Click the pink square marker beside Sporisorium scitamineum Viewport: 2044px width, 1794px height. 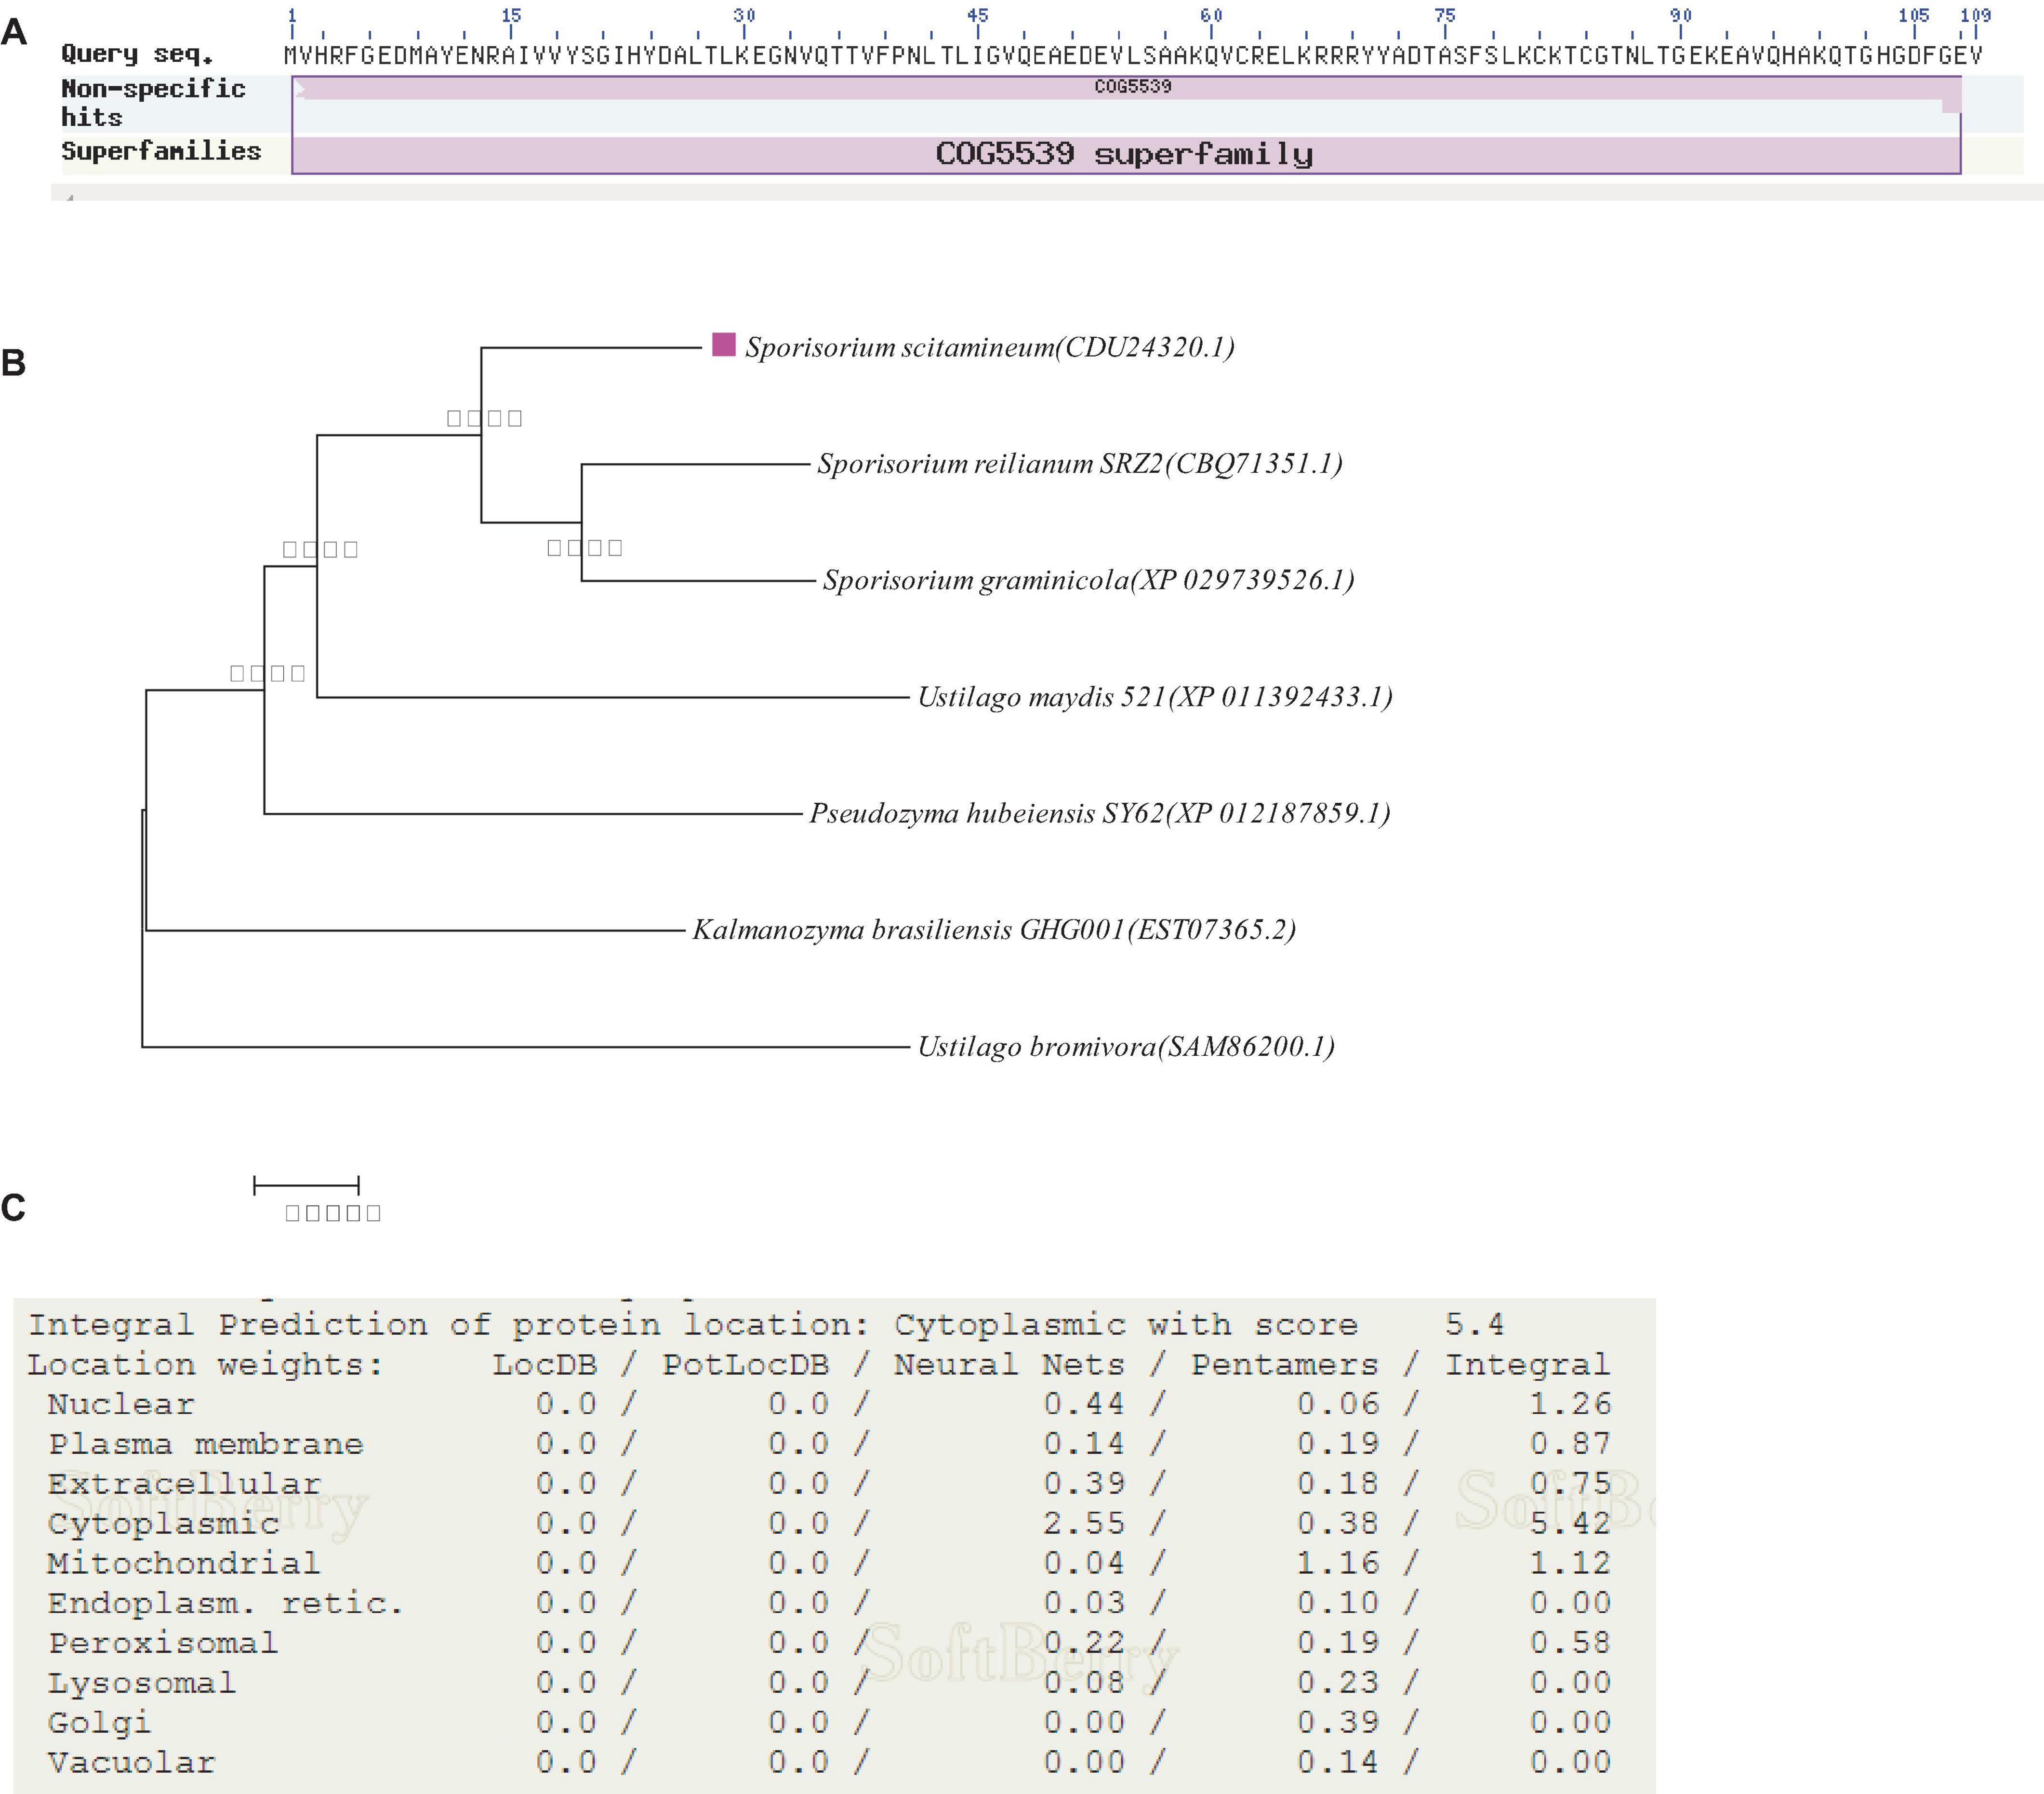(x=724, y=345)
